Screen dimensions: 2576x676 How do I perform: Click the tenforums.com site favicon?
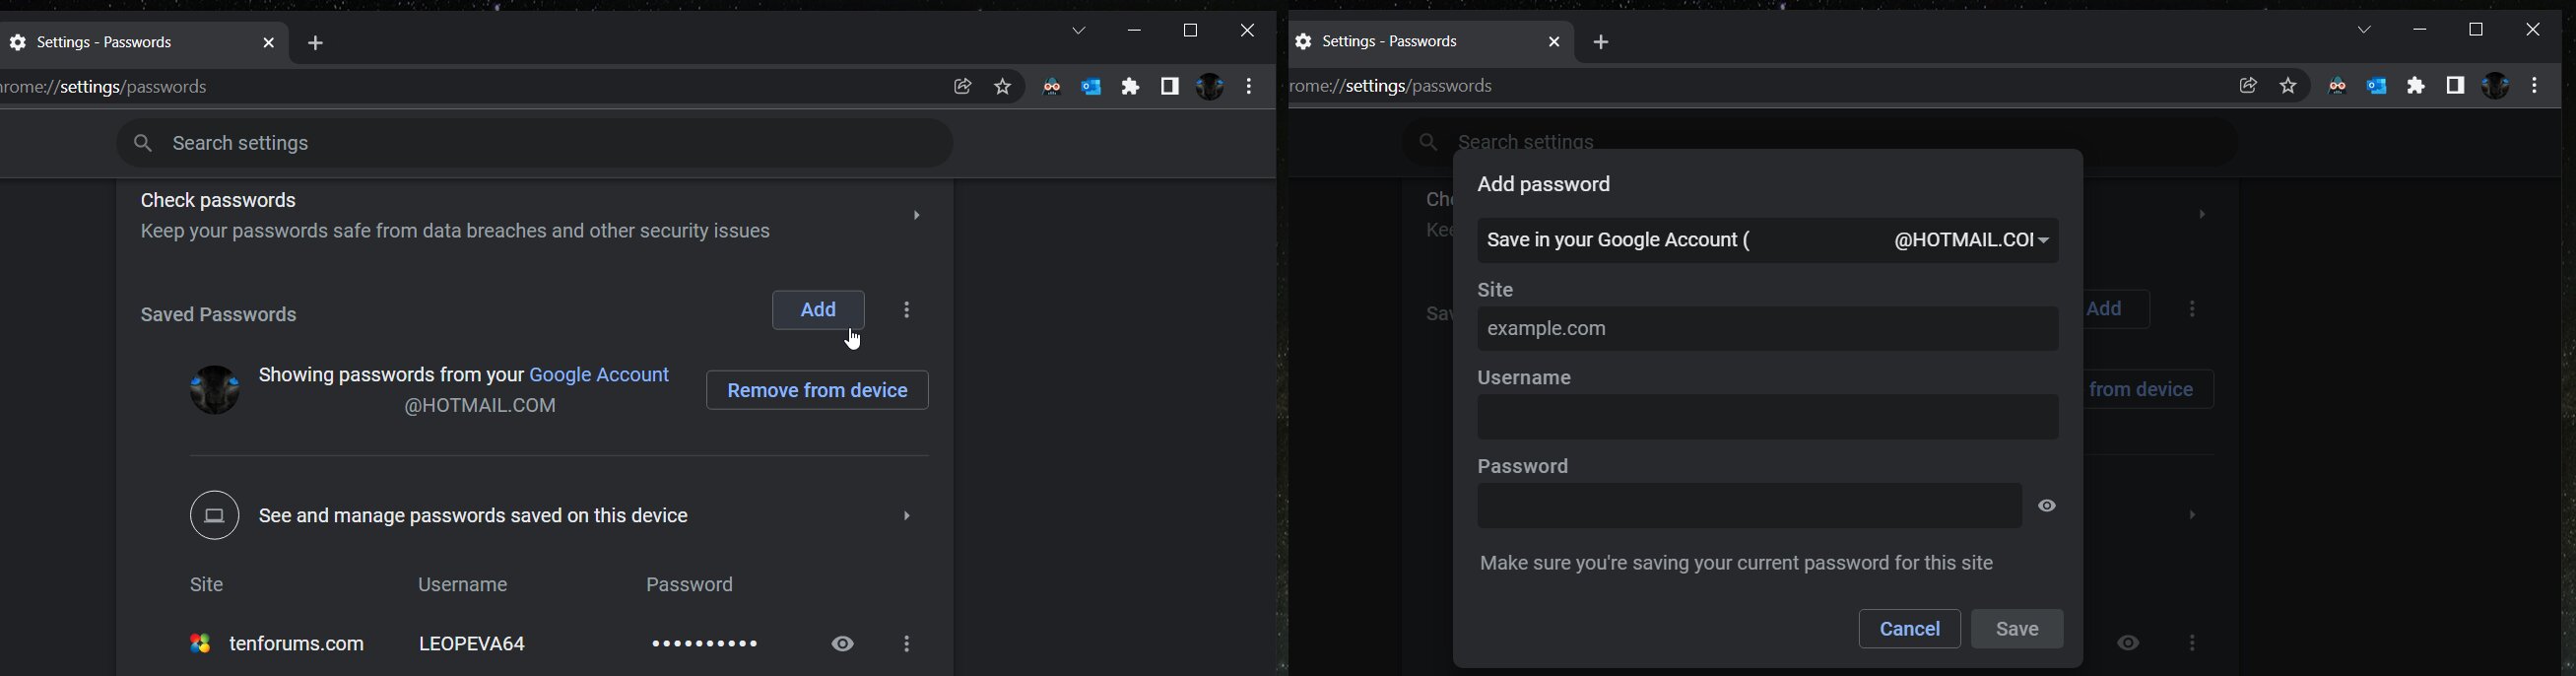tap(201, 644)
